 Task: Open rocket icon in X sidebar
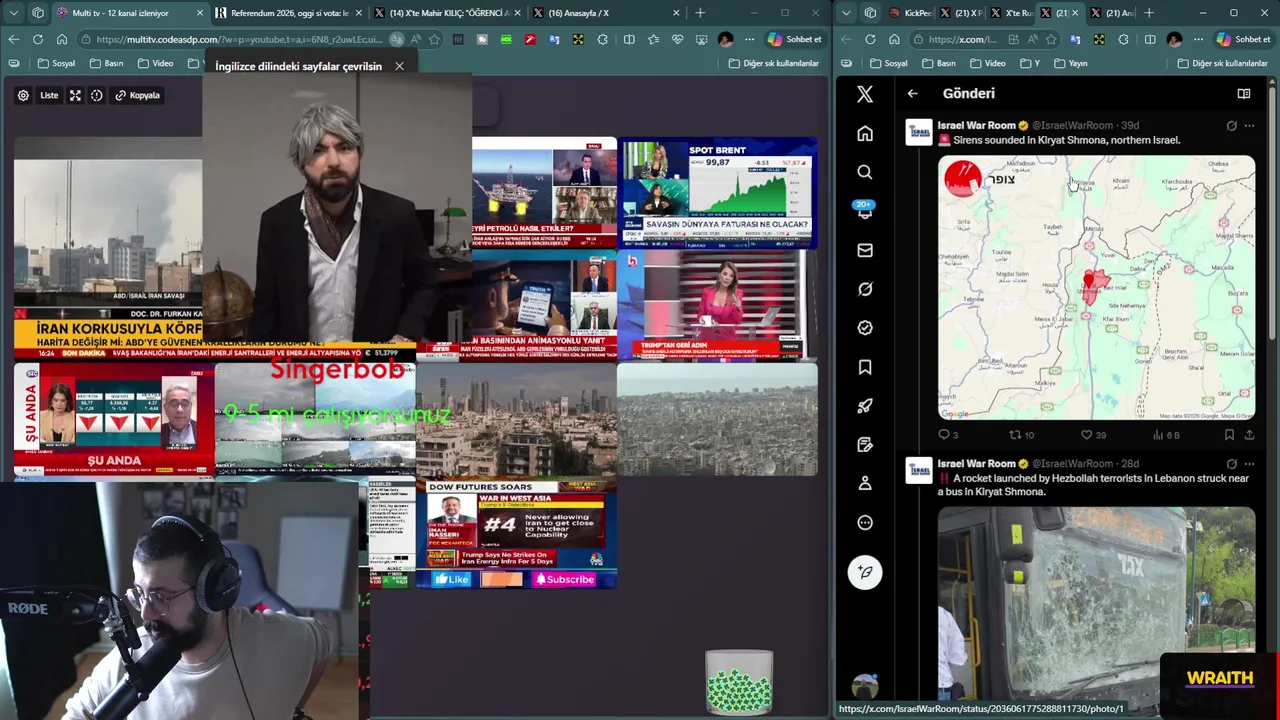click(865, 406)
